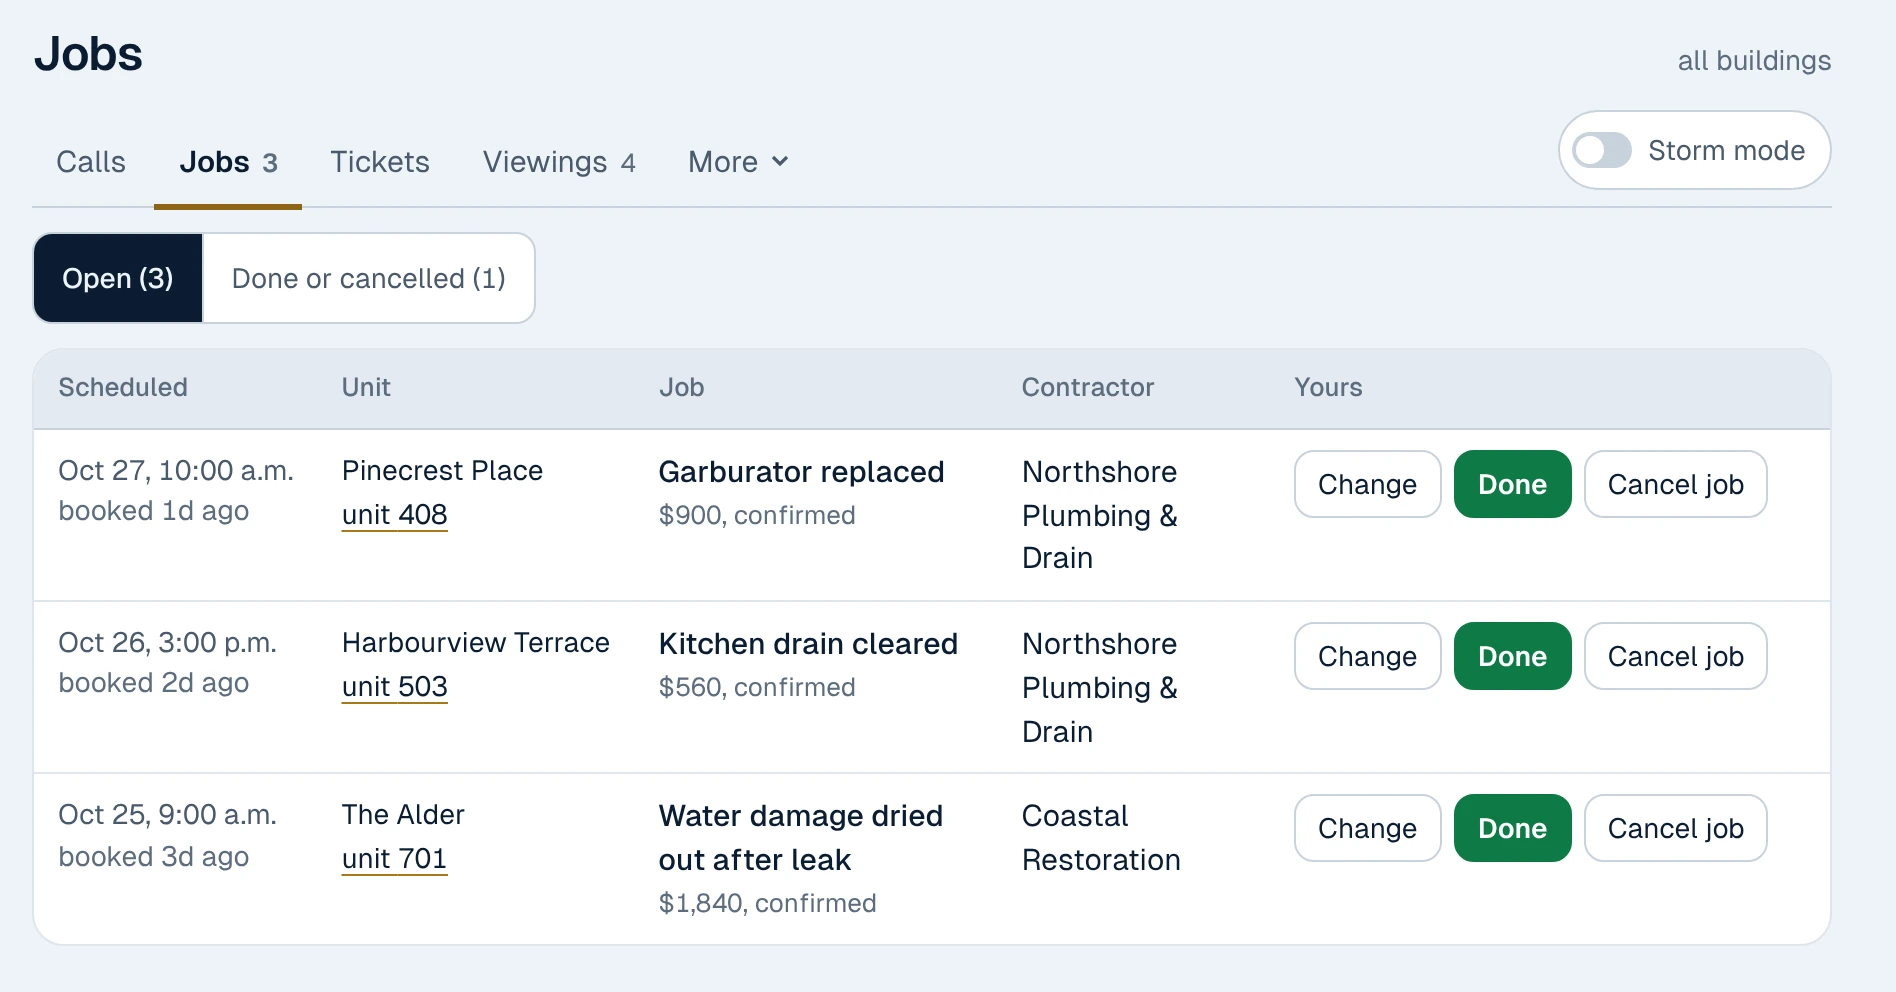Click the $560, confirmed amount

tap(757, 687)
